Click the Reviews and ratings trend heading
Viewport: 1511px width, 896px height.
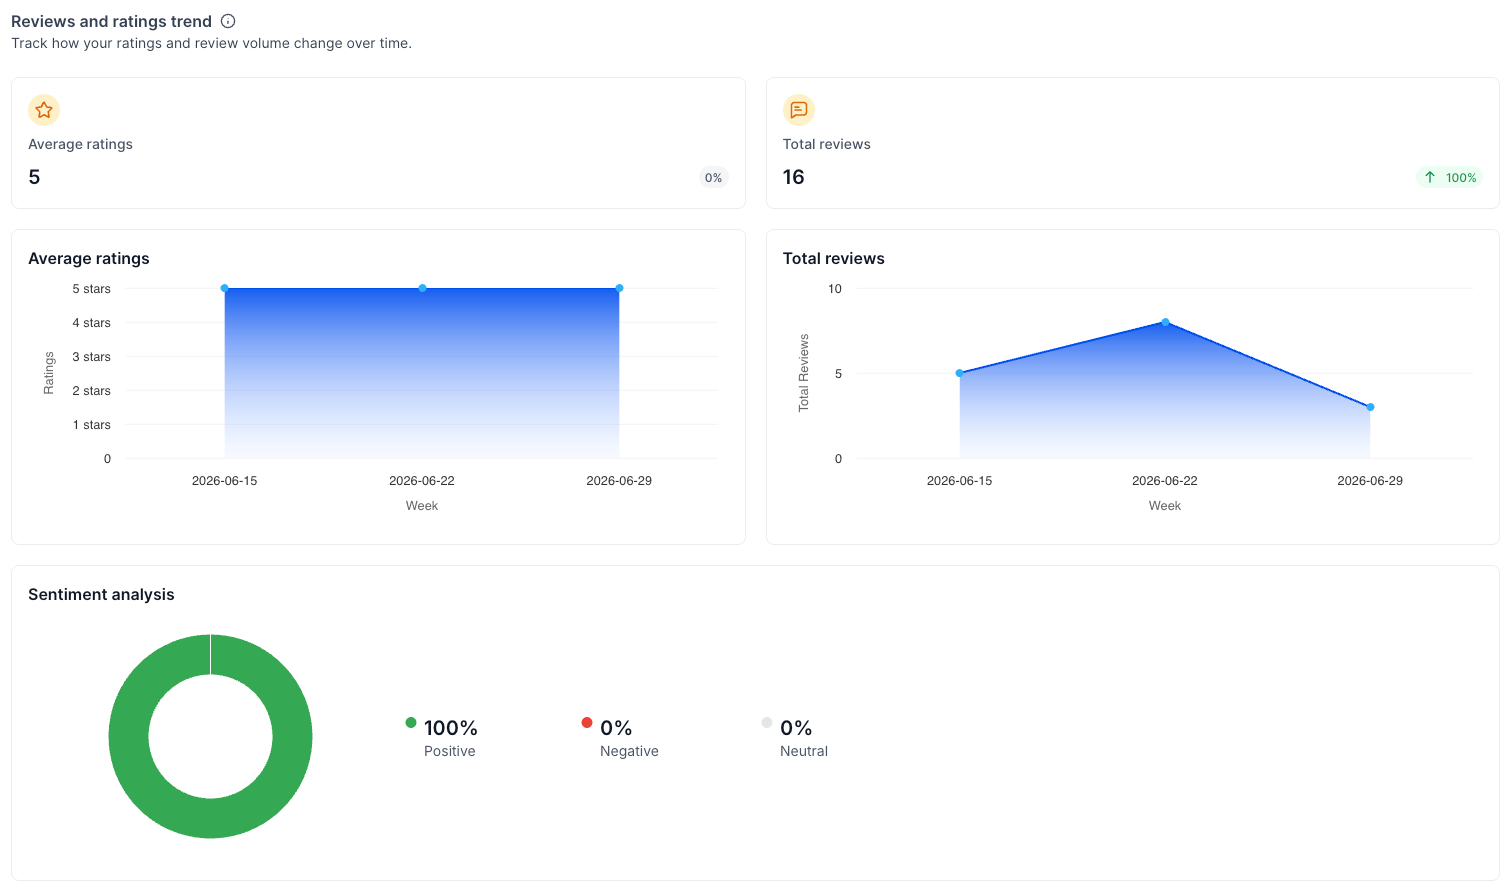click(x=111, y=21)
